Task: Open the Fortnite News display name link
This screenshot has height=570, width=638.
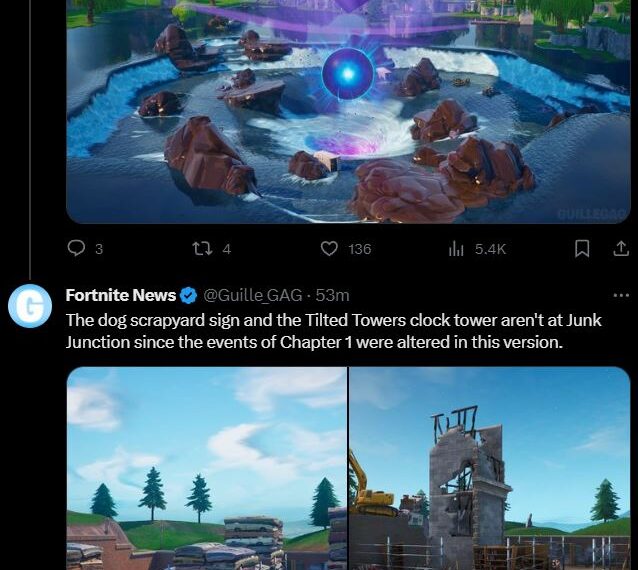Action: (120, 295)
